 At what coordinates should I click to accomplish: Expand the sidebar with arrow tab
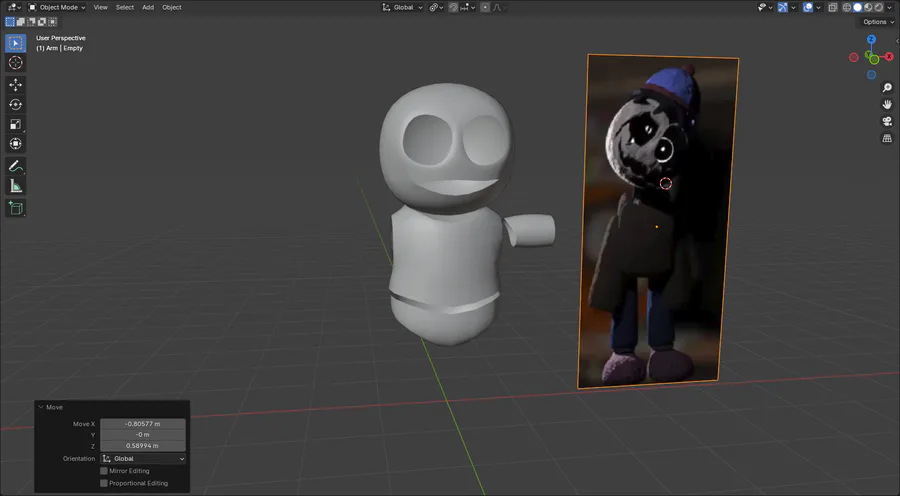[x=897, y=41]
